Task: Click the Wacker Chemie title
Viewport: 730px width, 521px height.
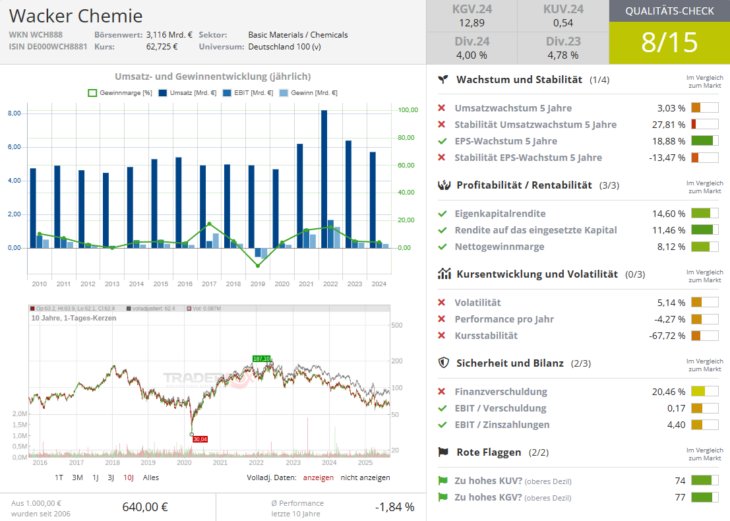Action: [x=75, y=16]
